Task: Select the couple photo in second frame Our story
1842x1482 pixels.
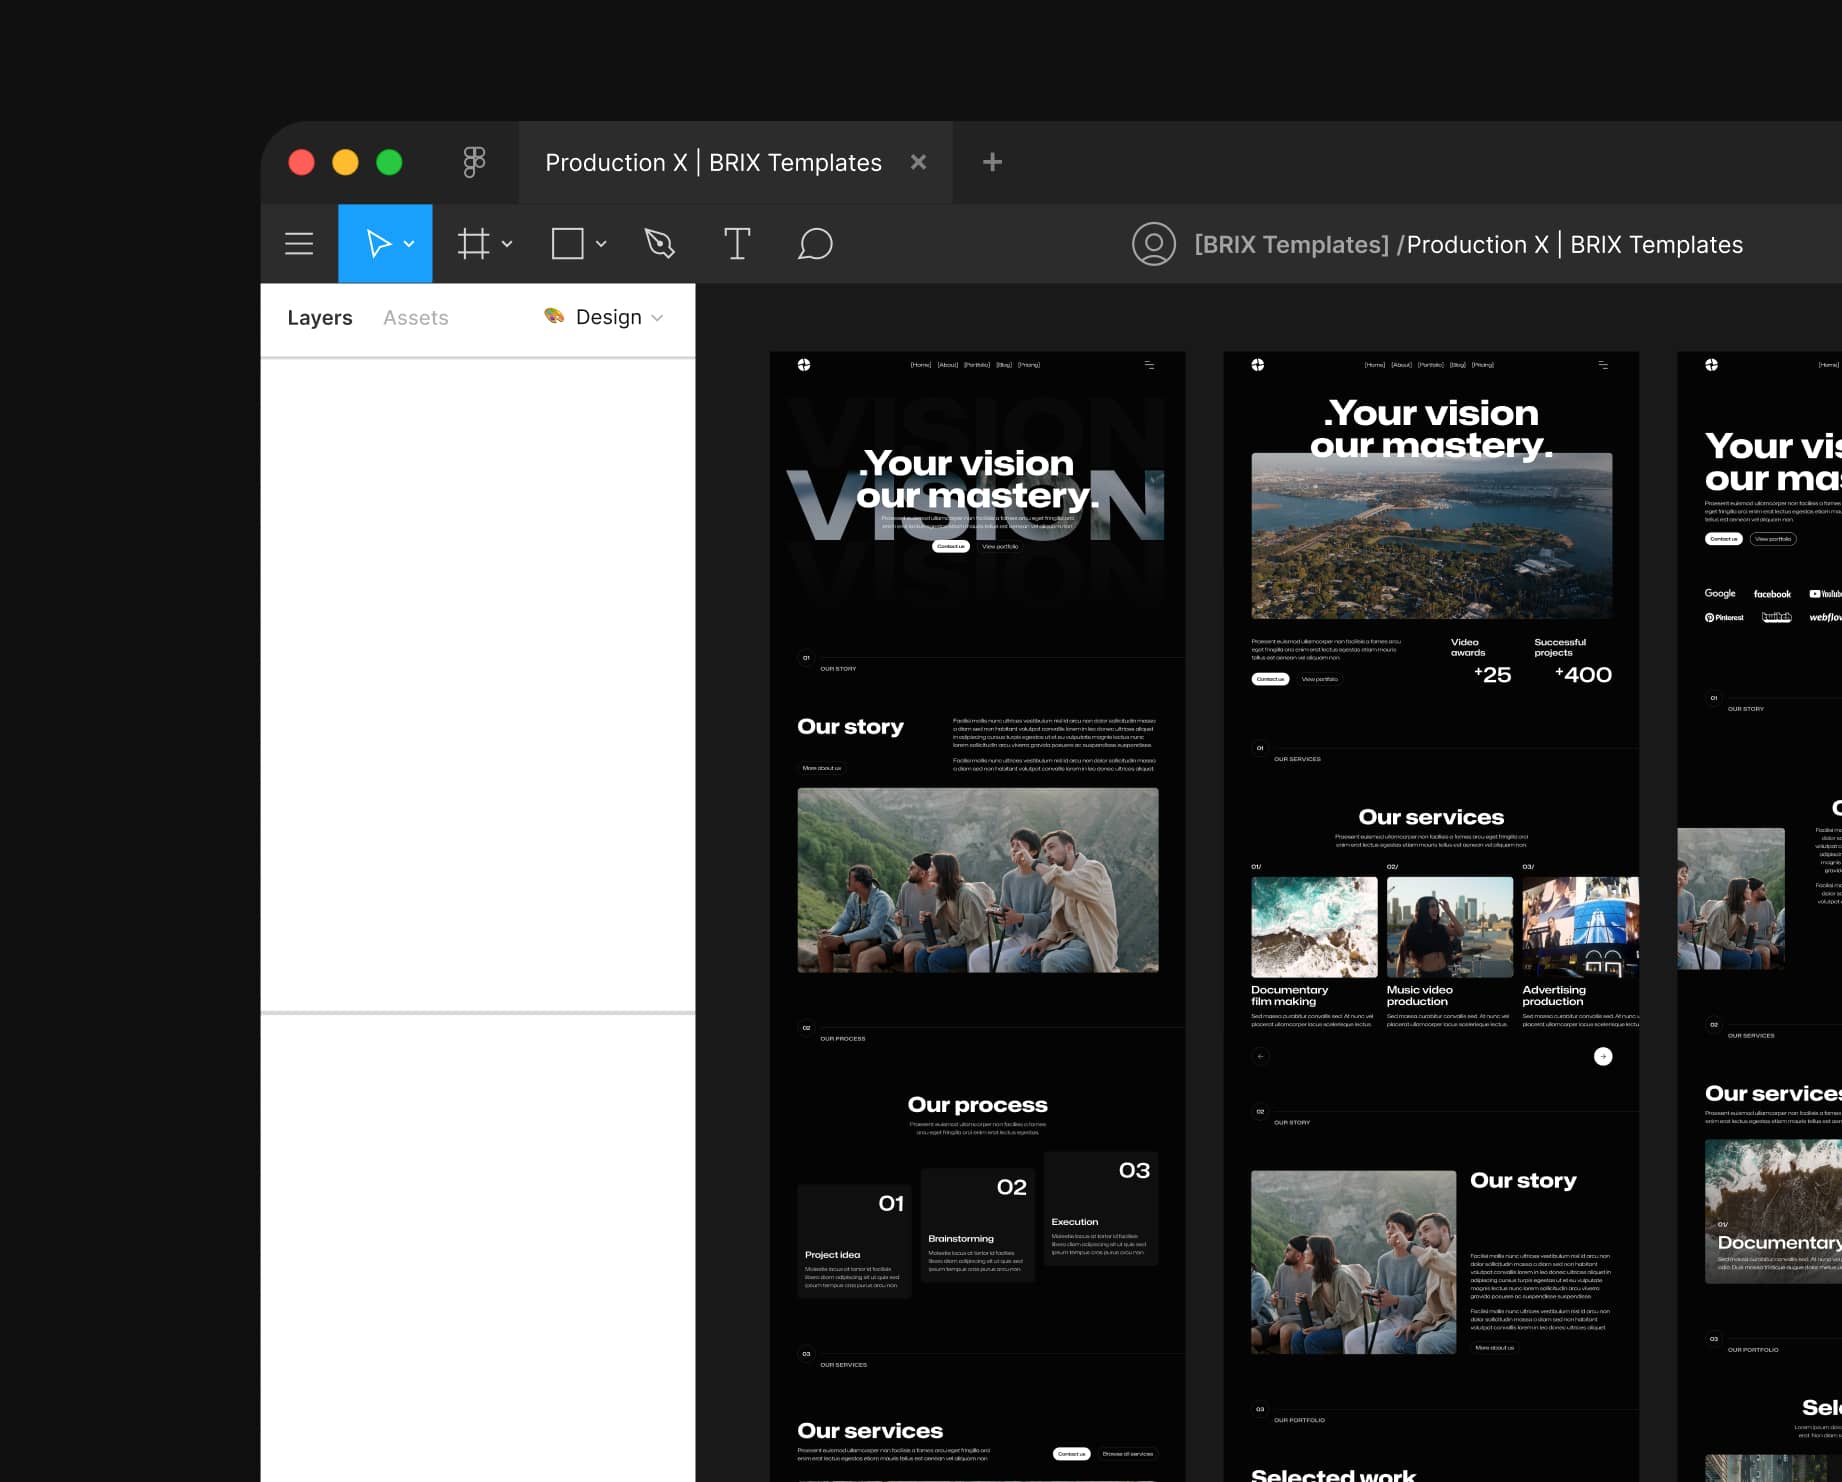Action: coord(1354,1262)
